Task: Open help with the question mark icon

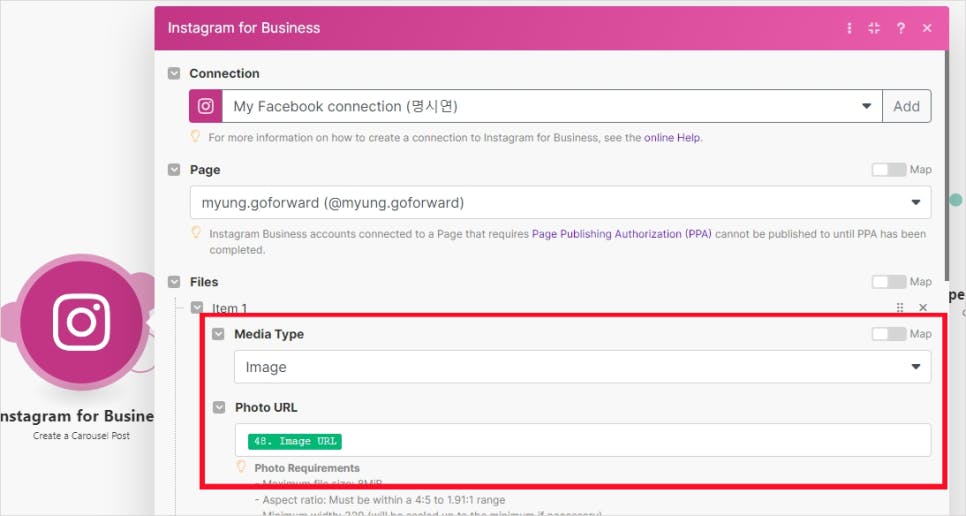Action: click(901, 28)
